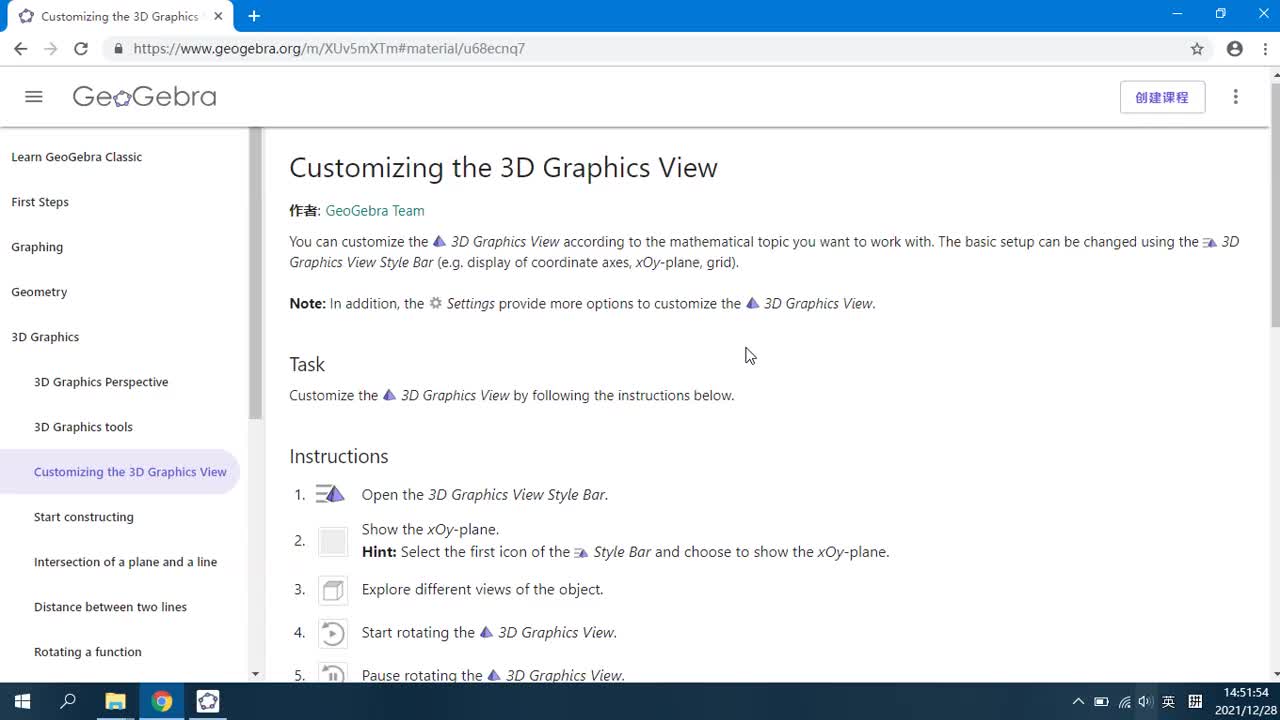Open Intersection of a plane and a line
The width and height of the screenshot is (1280, 720).
125,562
